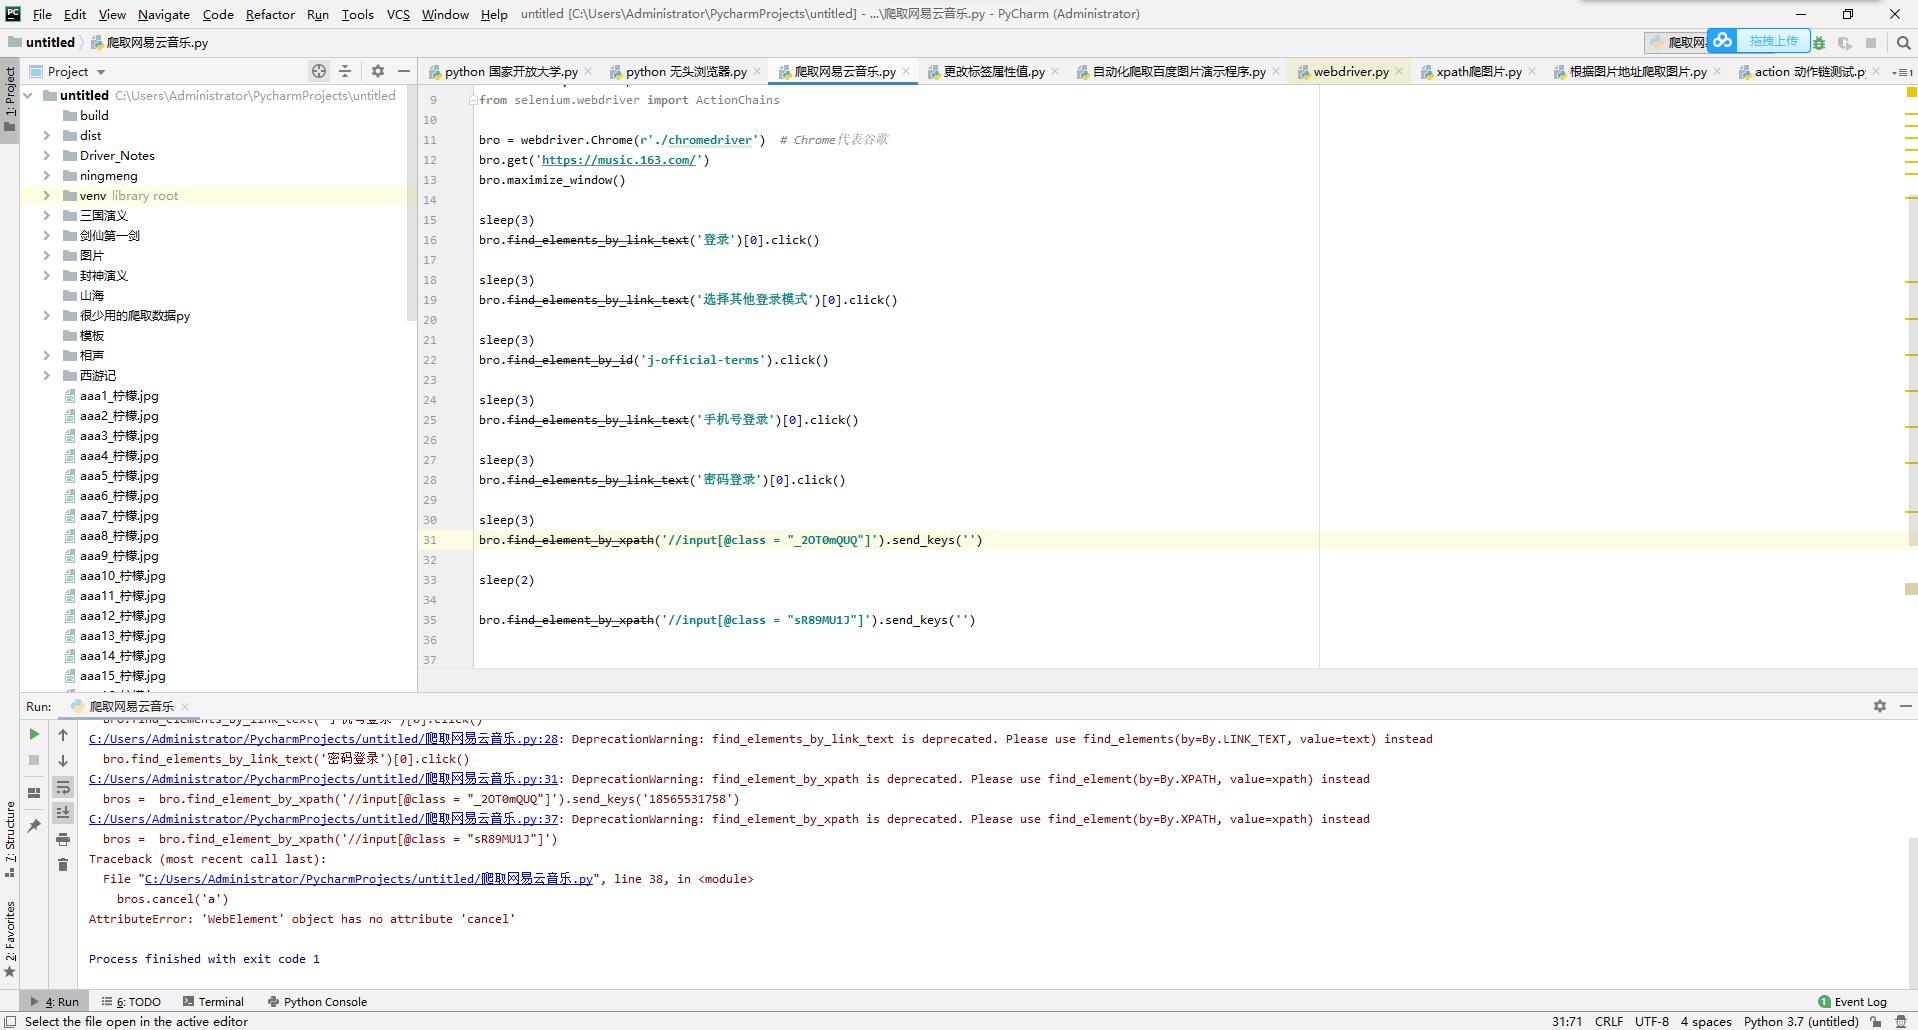
Task: Select aaa5_柠檬.jpg in project tree
Action: [x=119, y=476]
